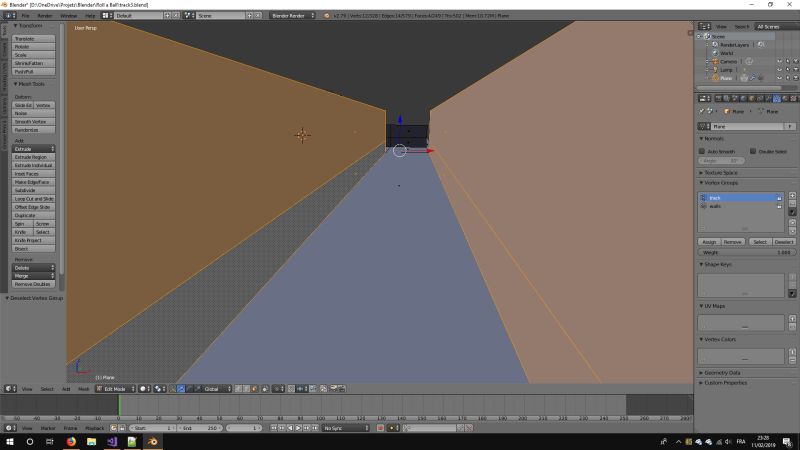Open the pivot point selector icon
The height and width of the screenshot is (450, 800).
point(159,389)
